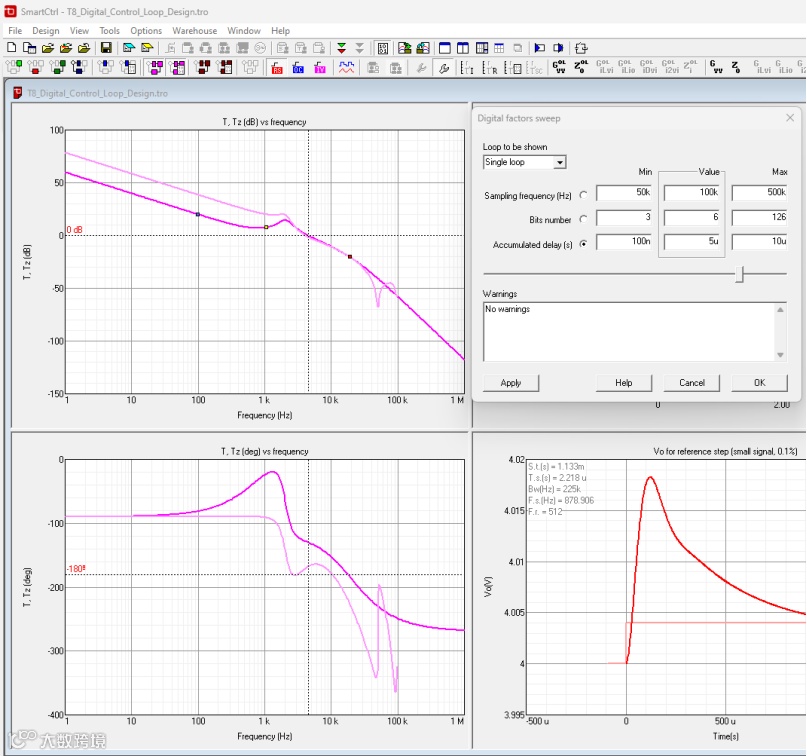Open the Warehouse menu
The width and height of the screenshot is (807, 756).
click(x=194, y=31)
